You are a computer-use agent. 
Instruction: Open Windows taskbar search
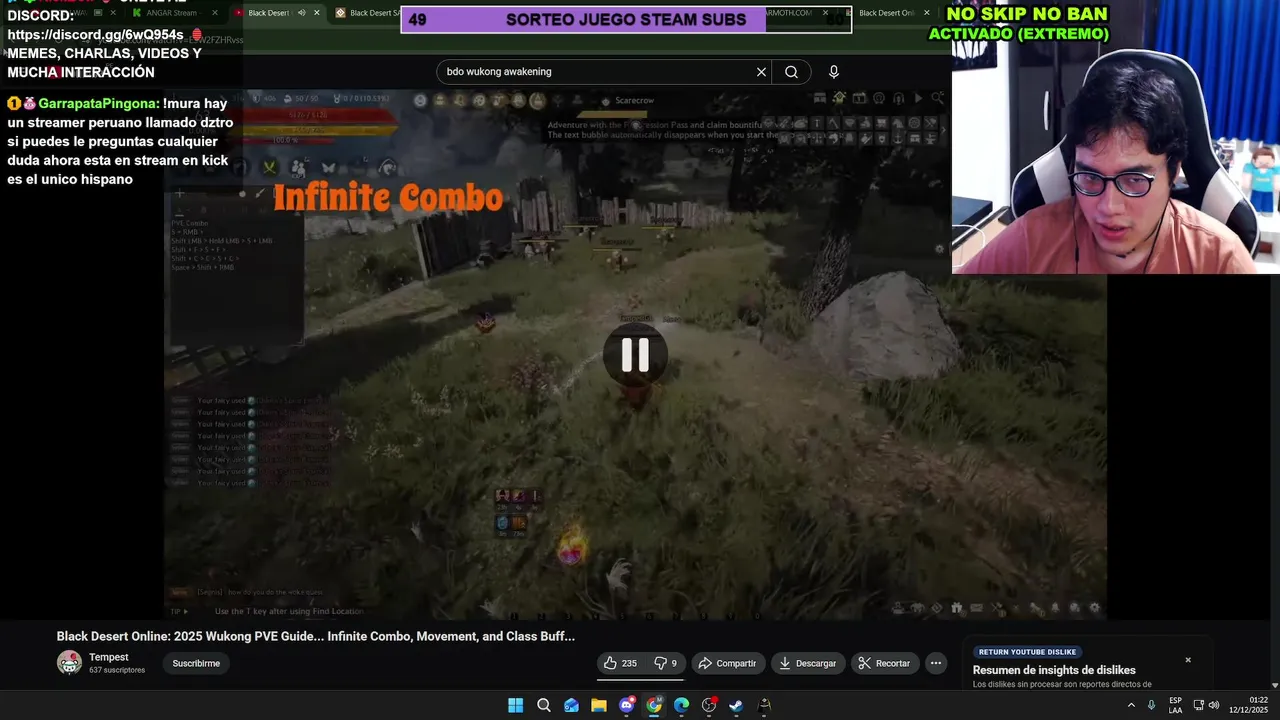point(543,705)
